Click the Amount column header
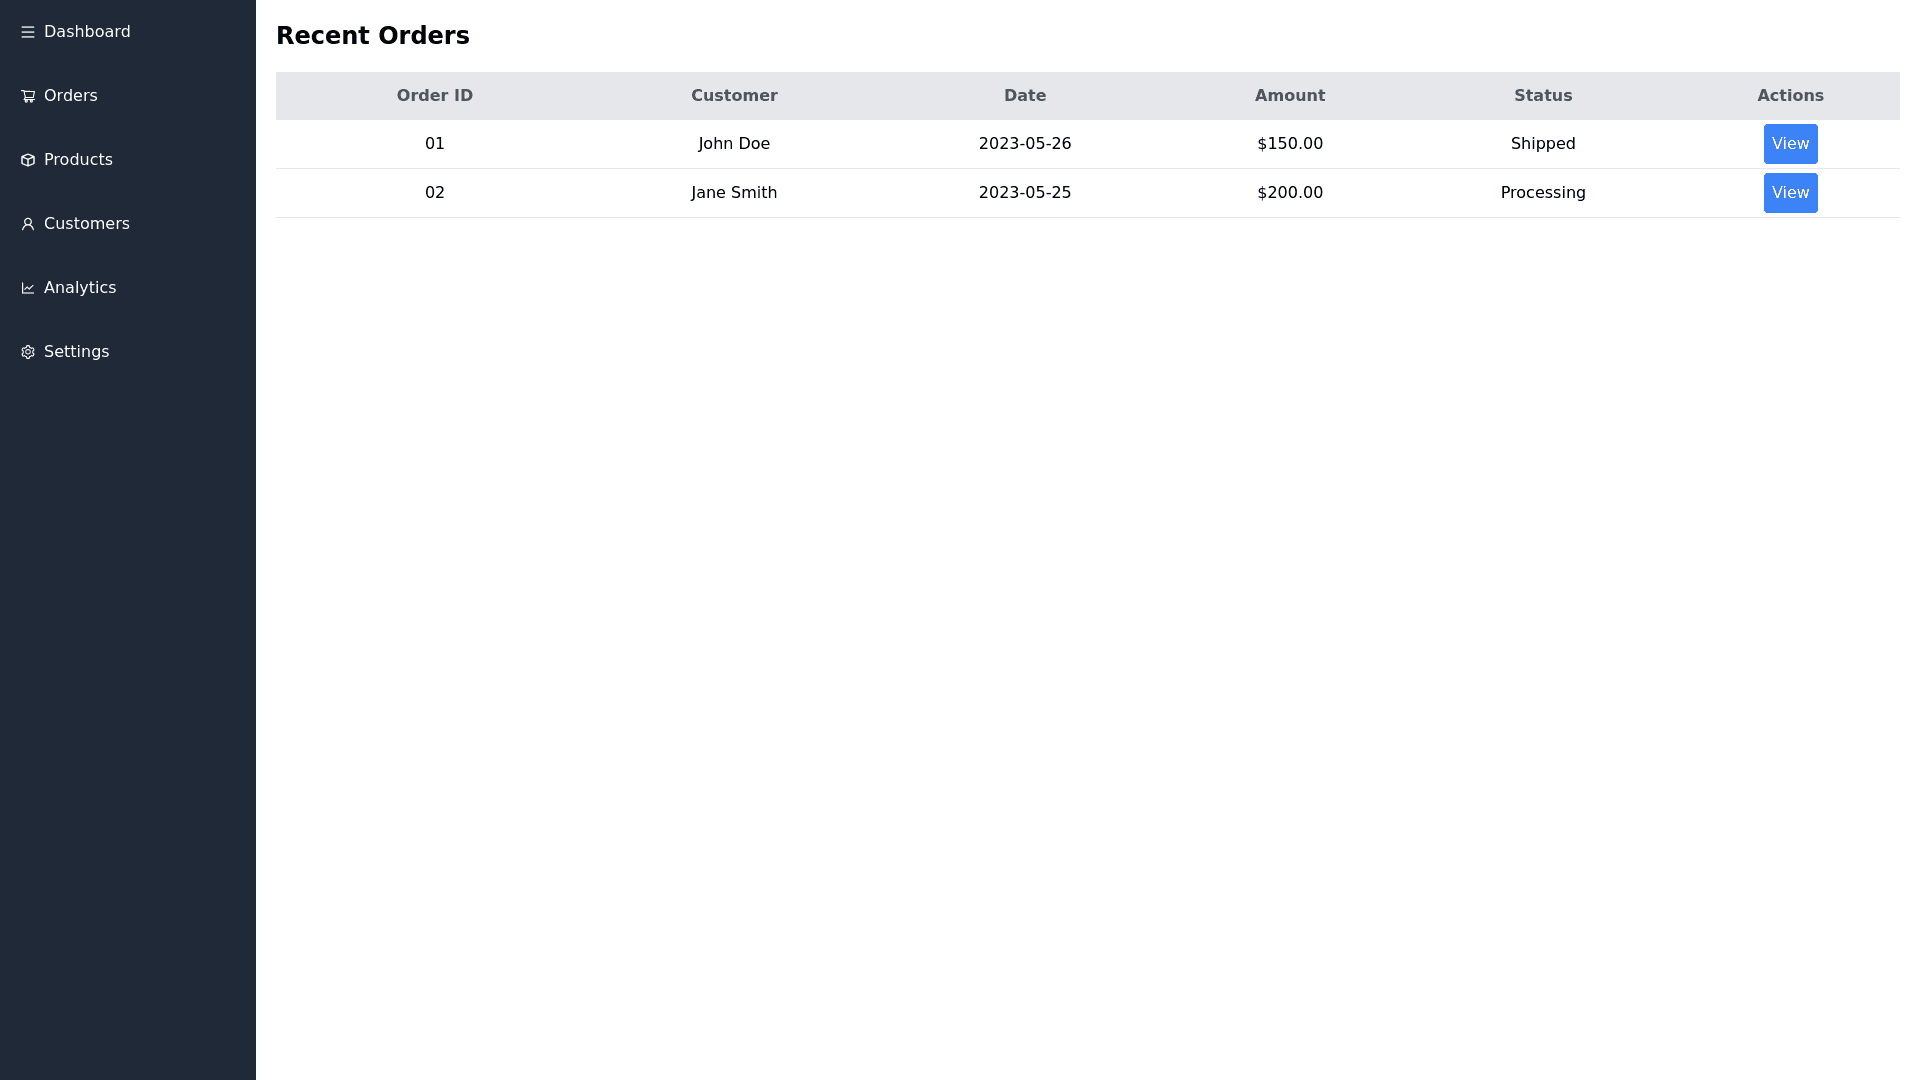 (x=1289, y=96)
